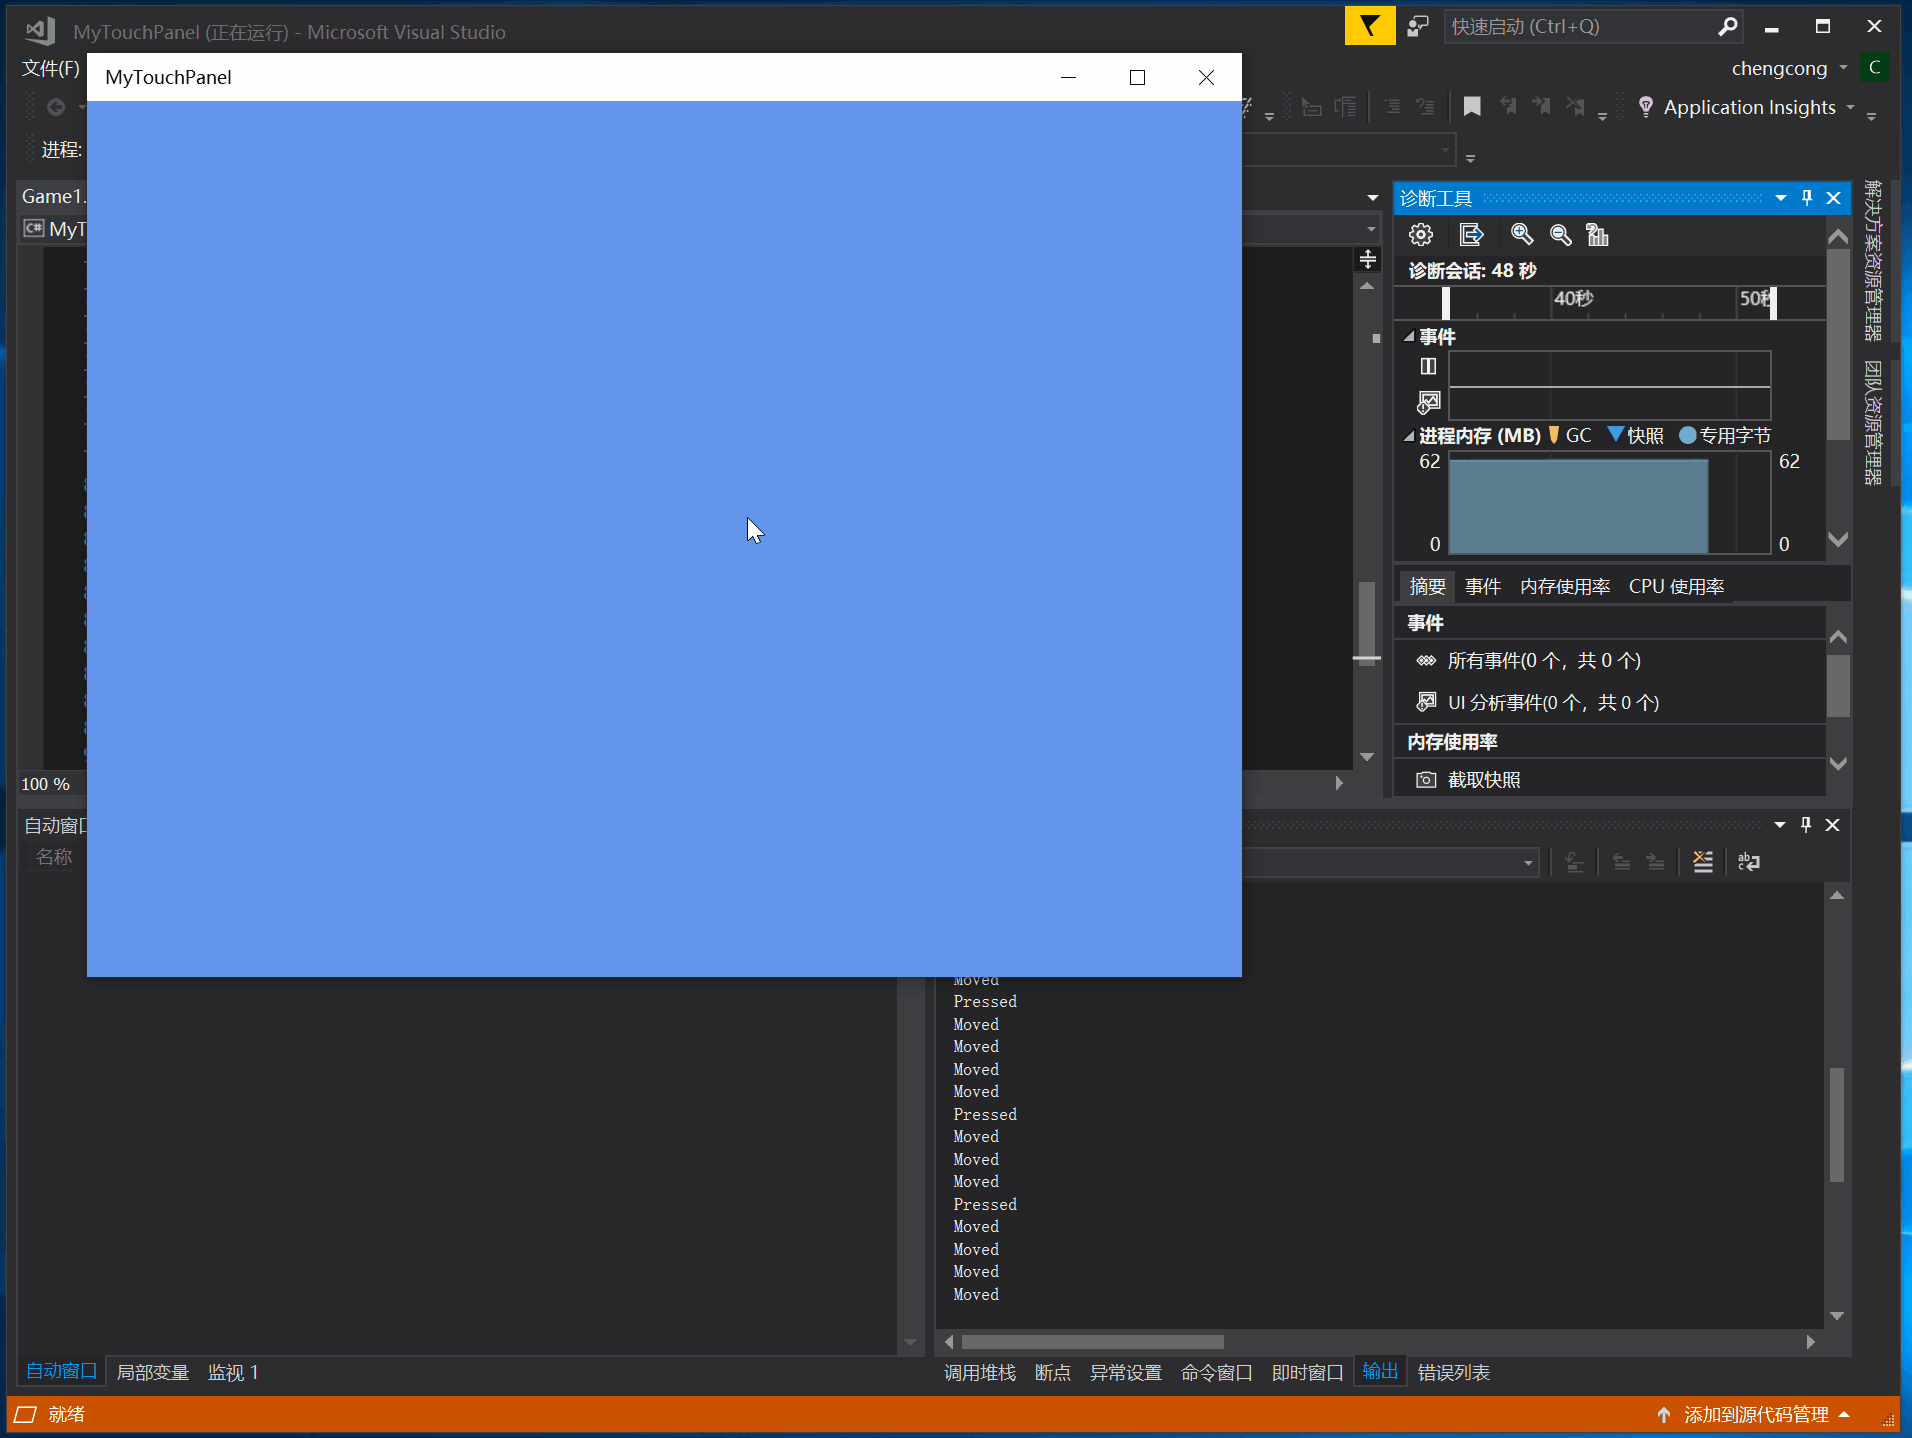1912x1438 pixels.
Task: Collapse the 进程内存 (MB) graph section
Action: (1409, 436)
